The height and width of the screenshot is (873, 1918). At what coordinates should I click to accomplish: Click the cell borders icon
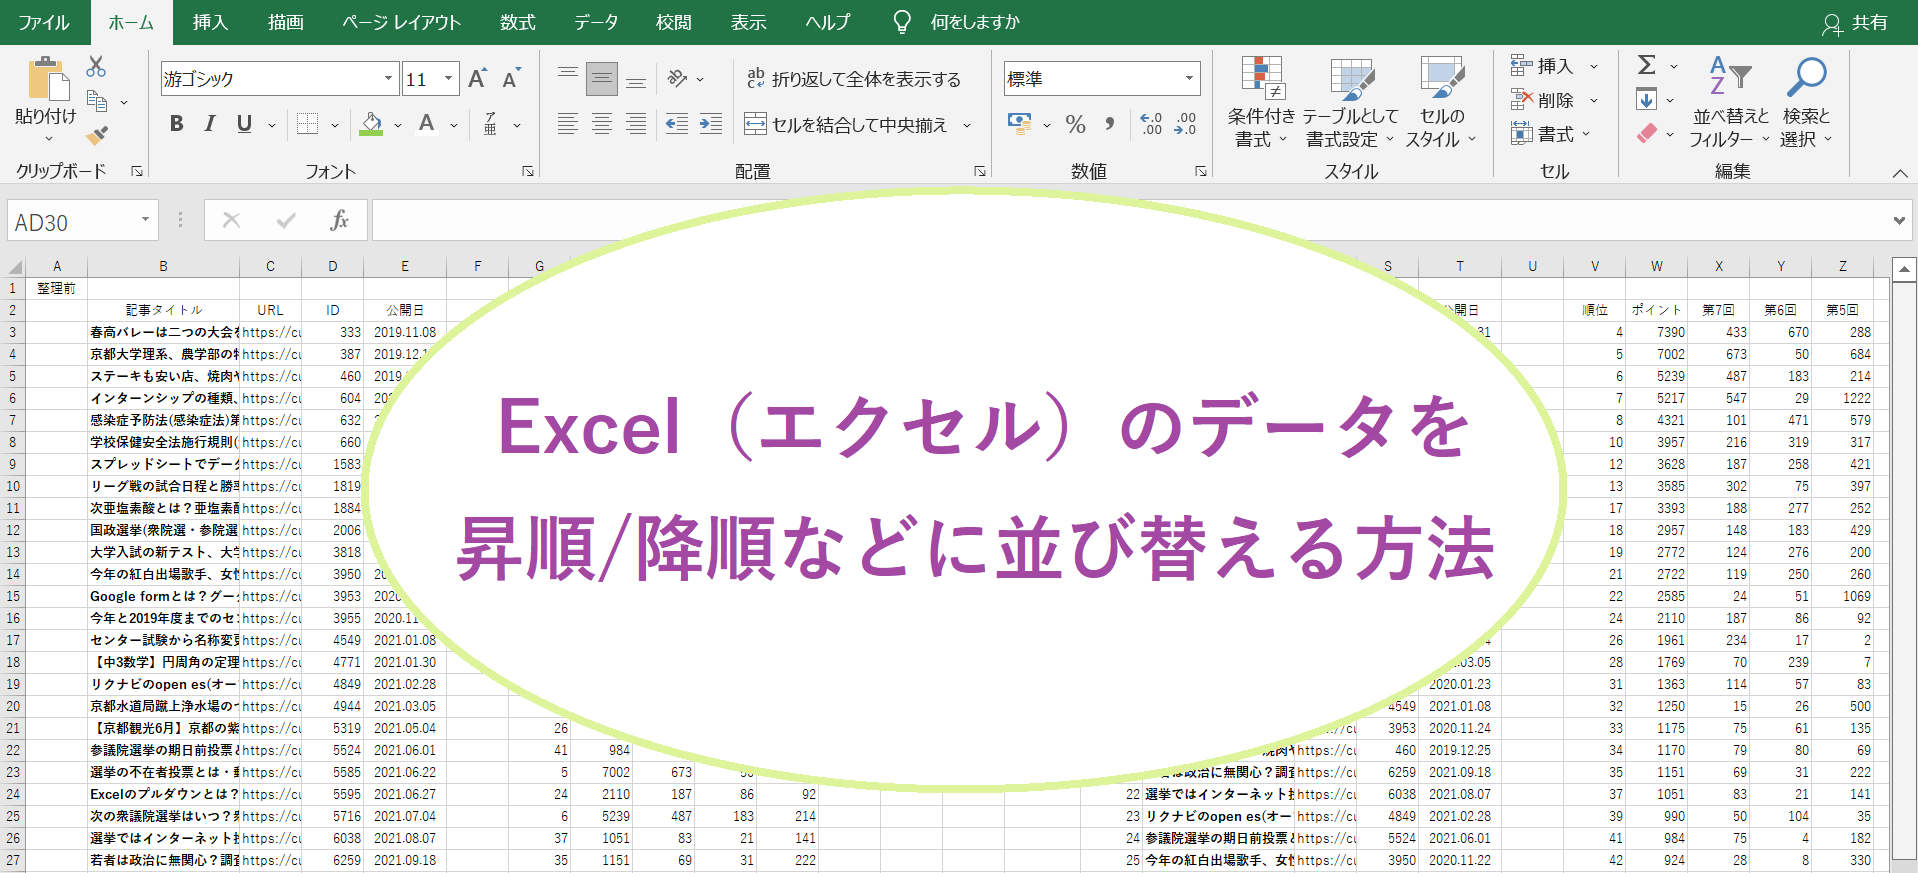pyautogui.click(x=308, y=124)
